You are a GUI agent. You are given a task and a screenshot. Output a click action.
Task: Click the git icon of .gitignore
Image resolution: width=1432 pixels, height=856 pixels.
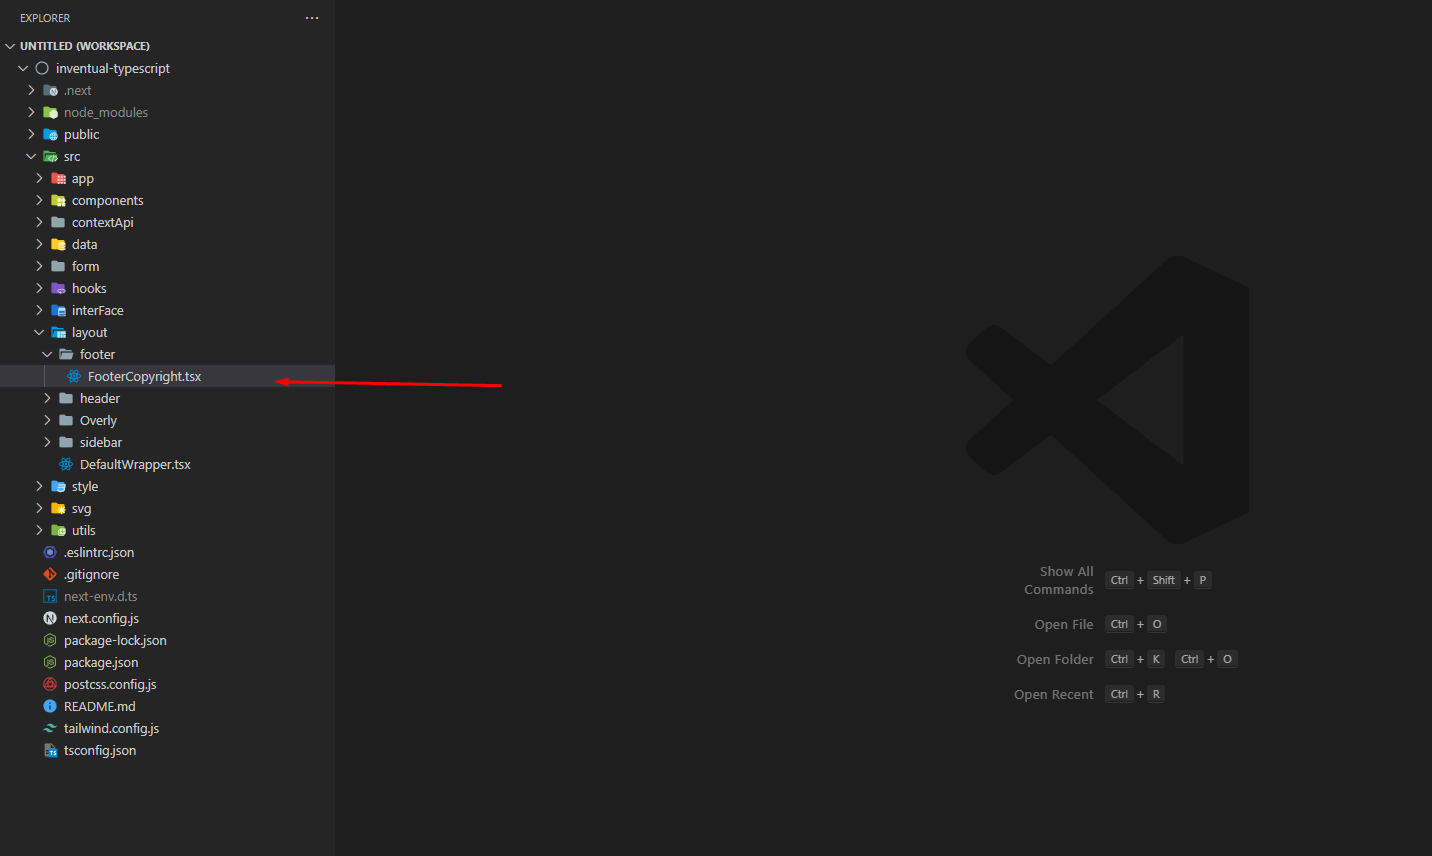pyautogui.click(x=50, y=574)
